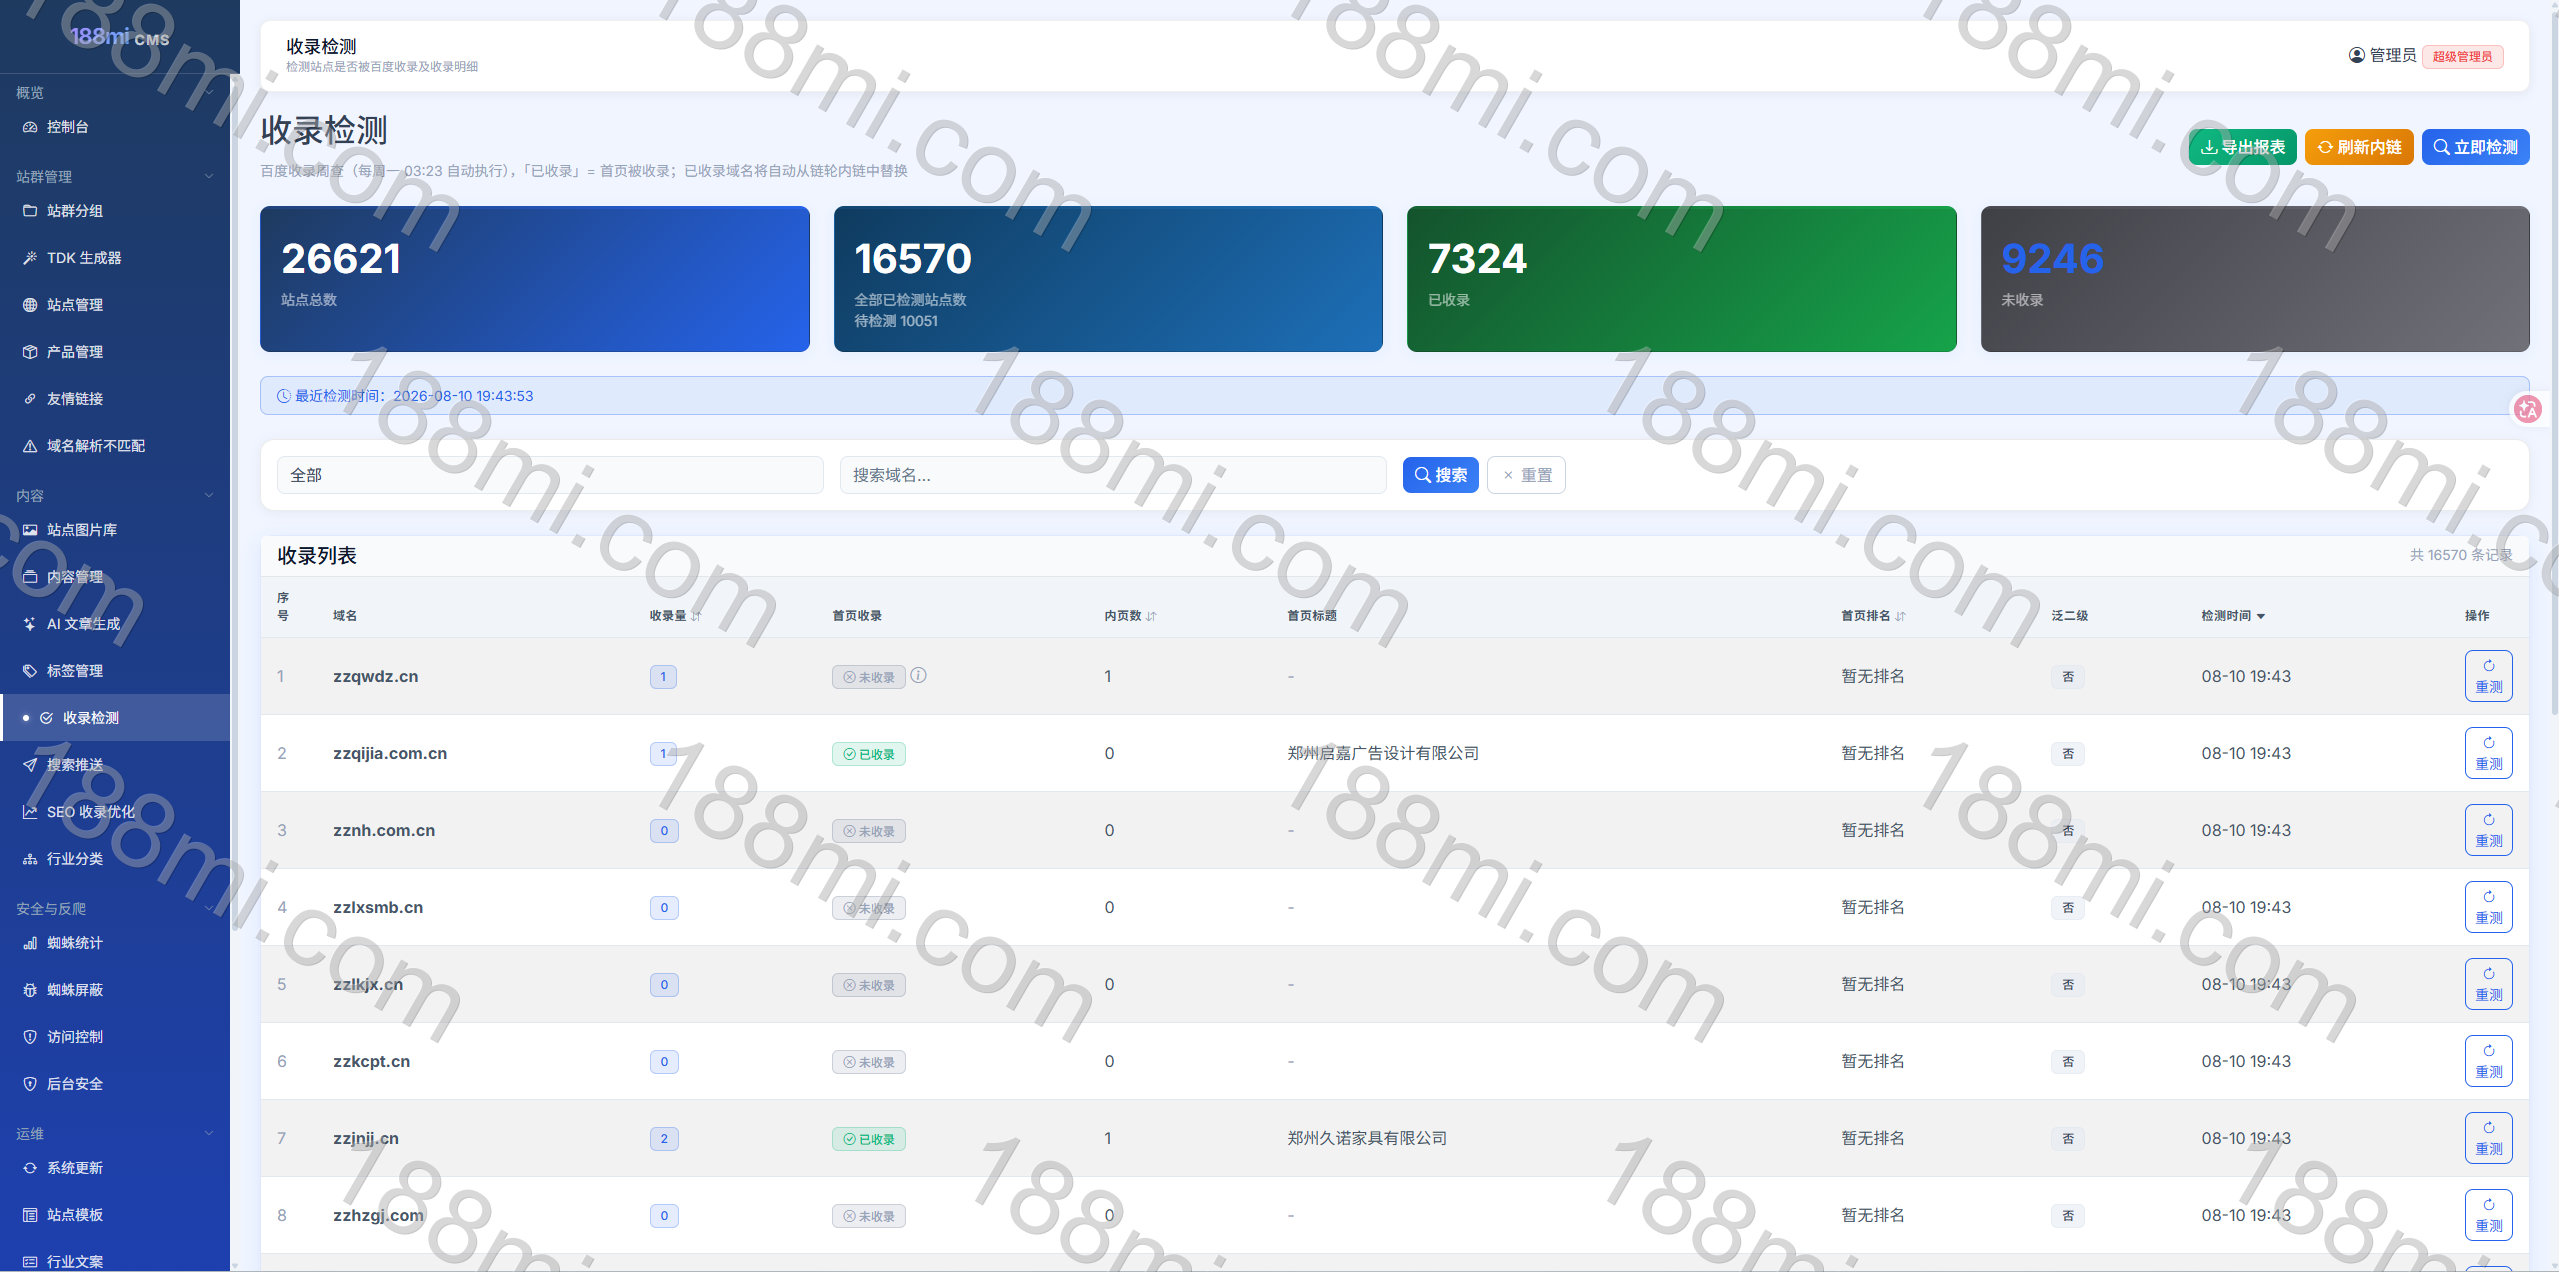Click the 域名解析不匹配 warning icon

30,446
